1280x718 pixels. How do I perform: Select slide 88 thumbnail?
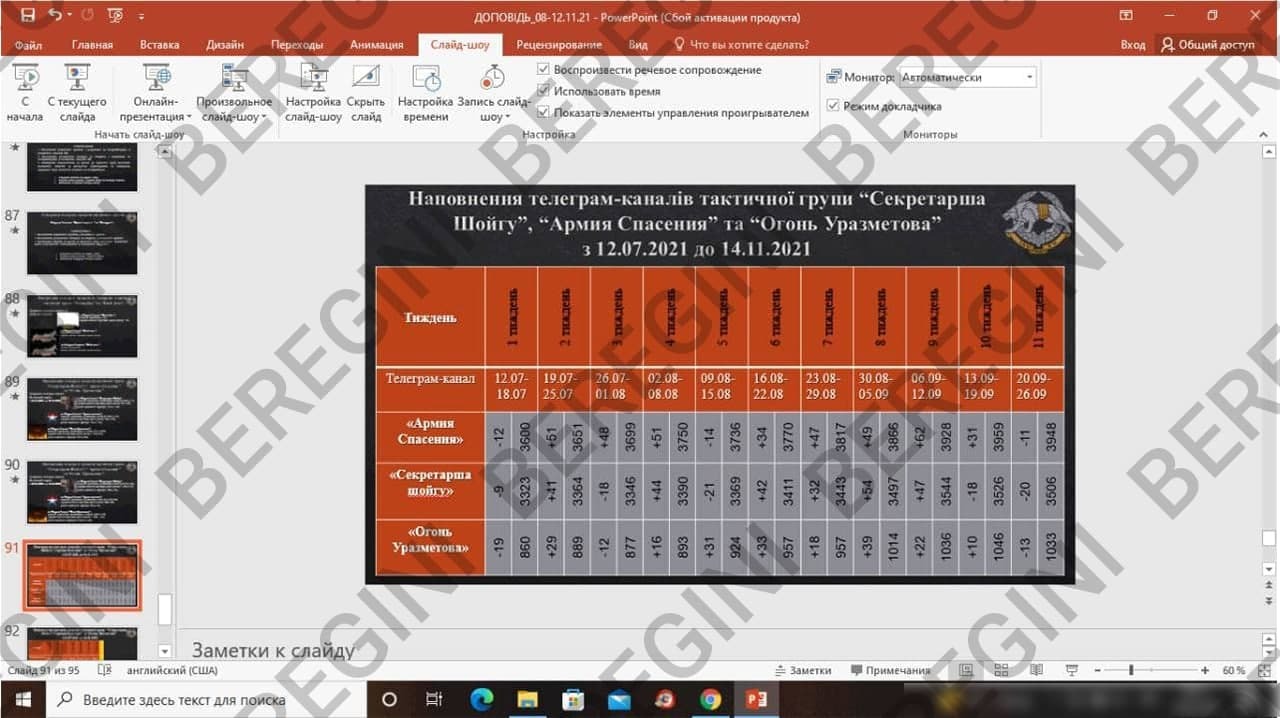pos(82,326)
